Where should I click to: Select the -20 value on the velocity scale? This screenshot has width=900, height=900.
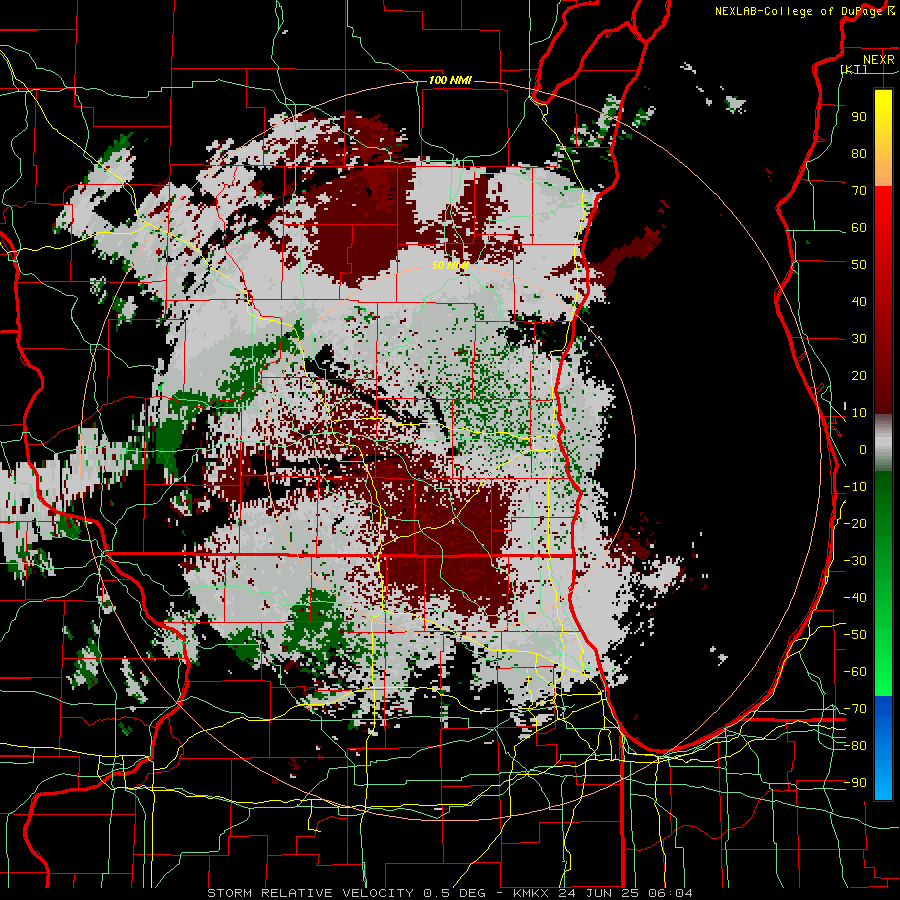pyautogui.click(x=855, y=523)
